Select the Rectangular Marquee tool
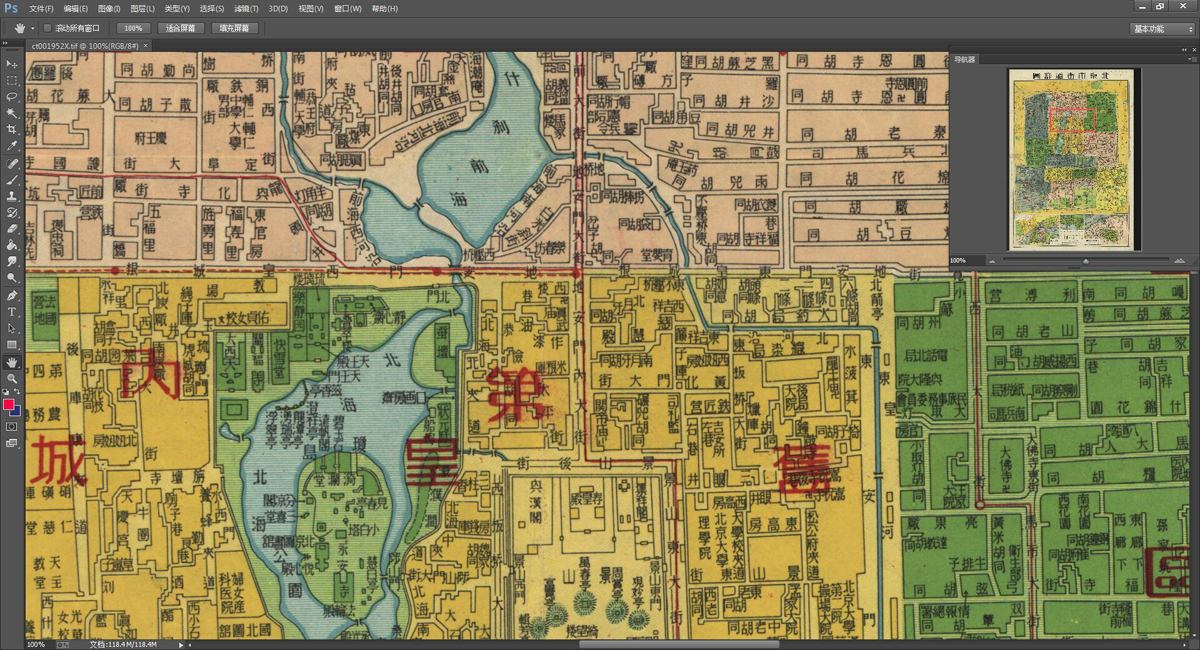Screen dimensions: 1200x650 click(12, 80)
